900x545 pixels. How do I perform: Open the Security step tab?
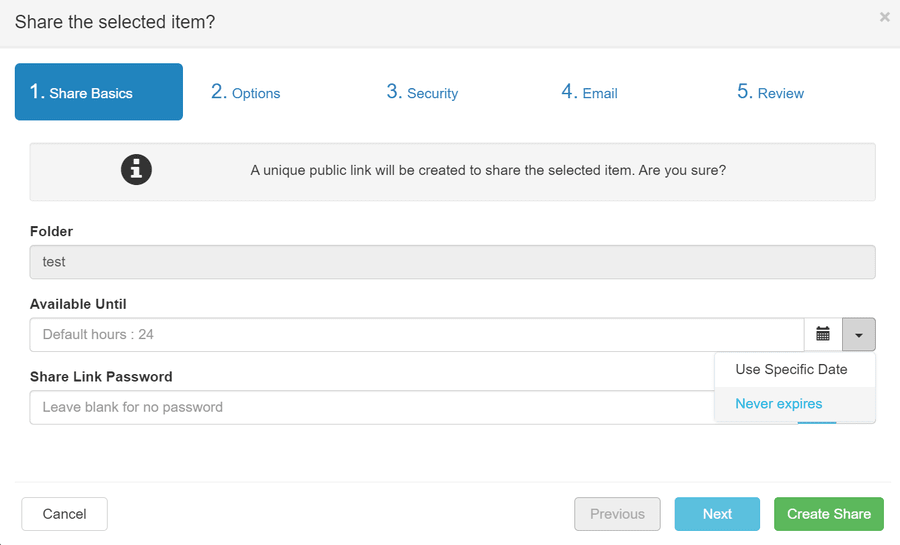[422, 92]
